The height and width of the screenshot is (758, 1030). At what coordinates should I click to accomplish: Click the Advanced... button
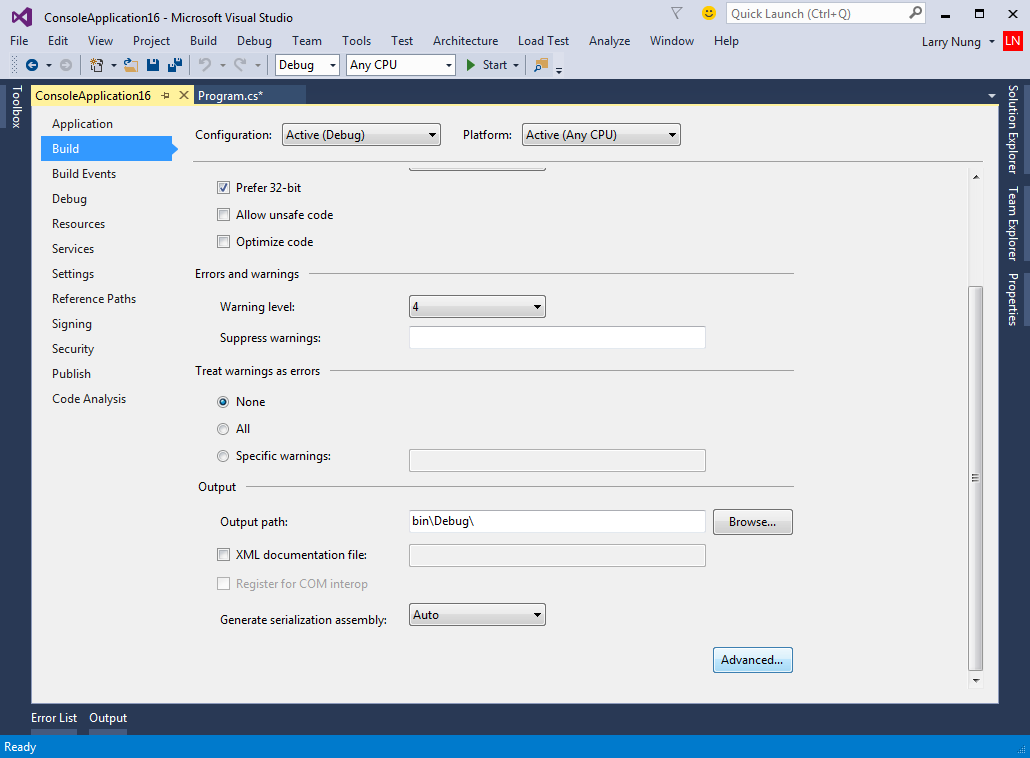753,660
